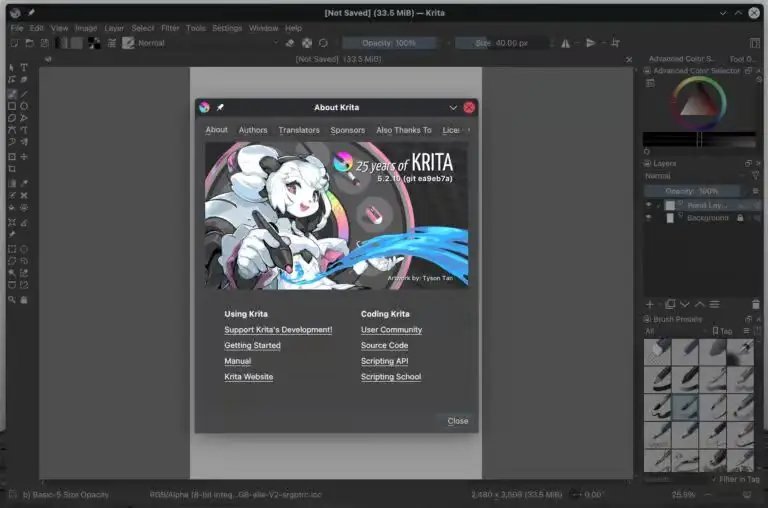Toggle horizontal mirror tool
The image size is (768, 508).
(566, 43)
